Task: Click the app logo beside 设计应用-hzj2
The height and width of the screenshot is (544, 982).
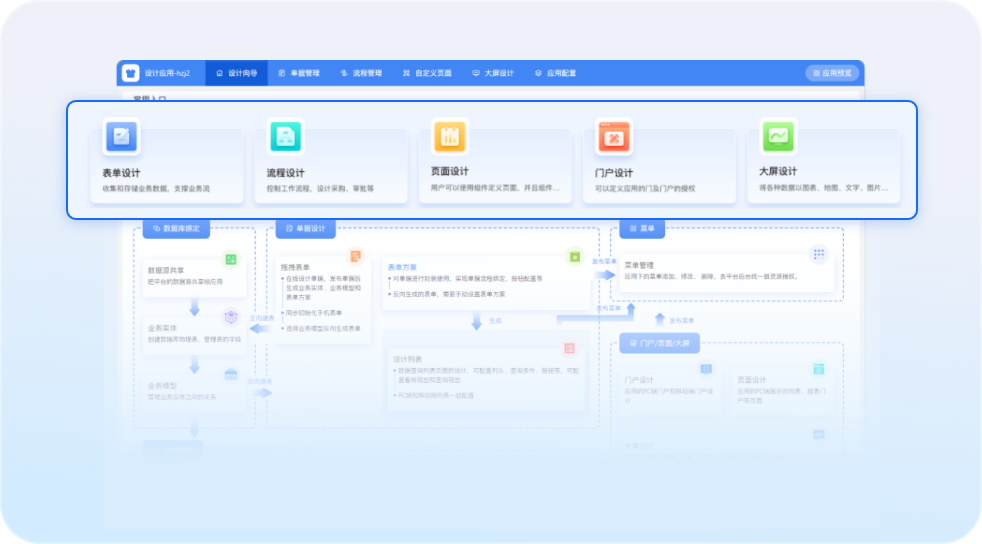Action: [130, 73]
